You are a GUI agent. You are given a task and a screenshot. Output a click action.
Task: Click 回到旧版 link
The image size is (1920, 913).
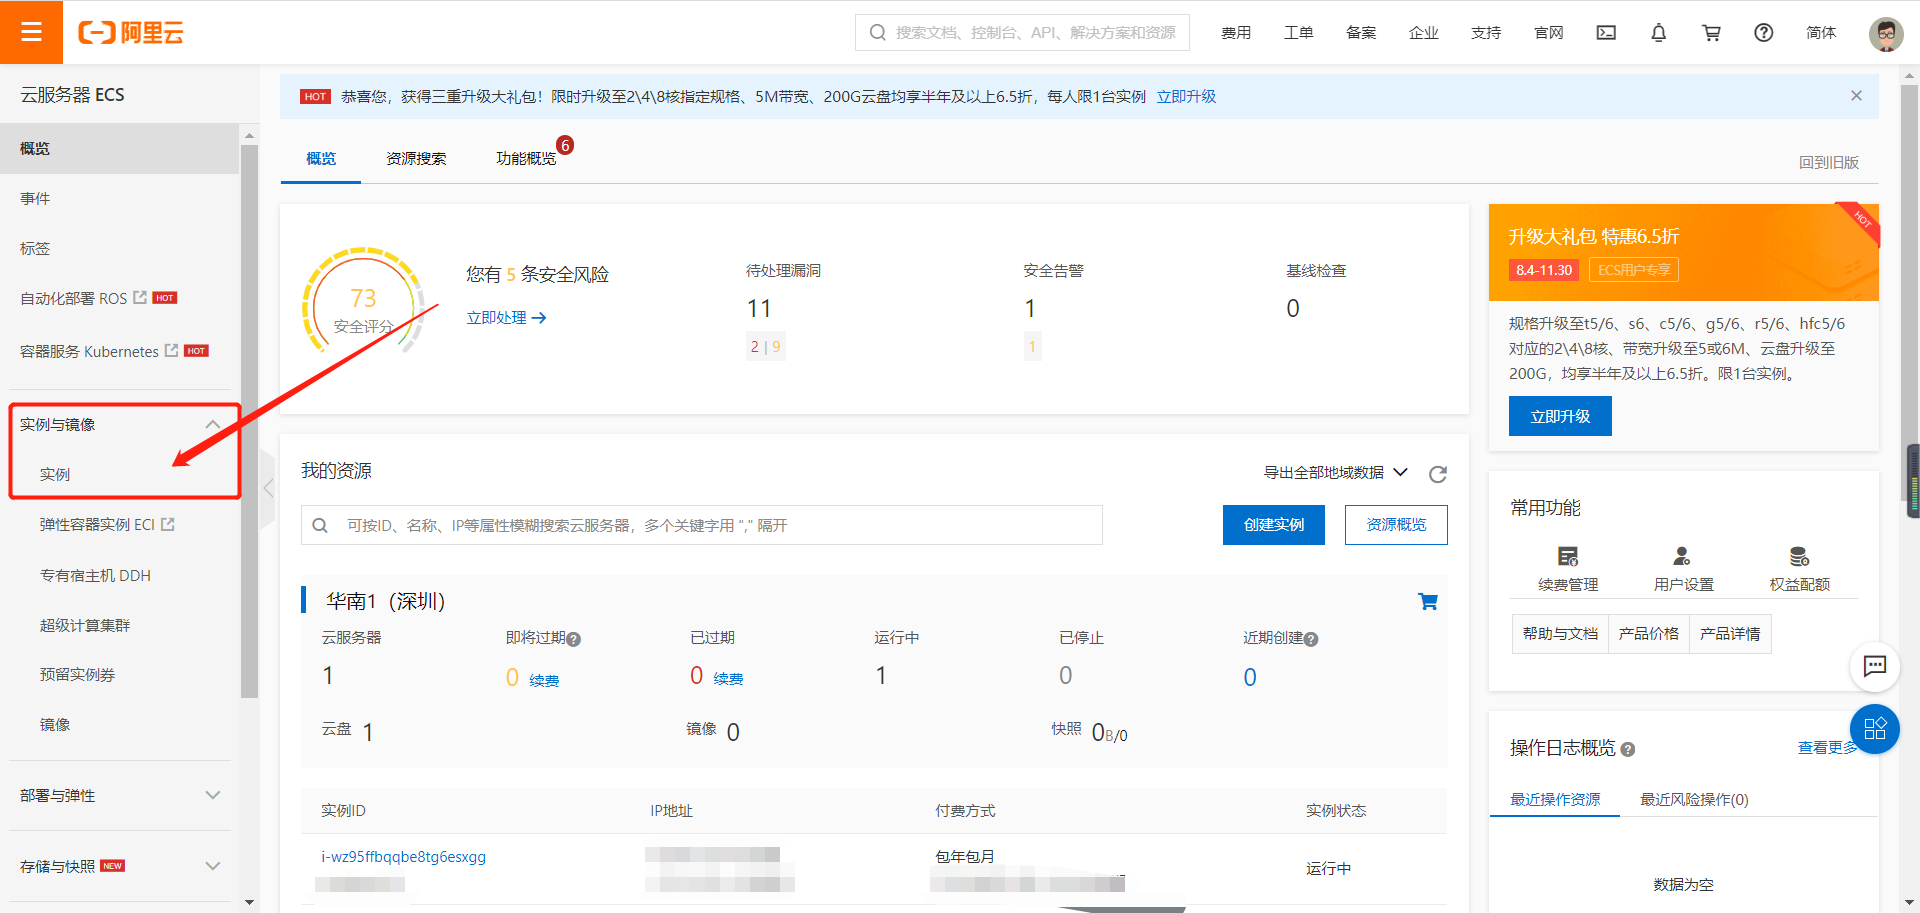point(1829,162)
